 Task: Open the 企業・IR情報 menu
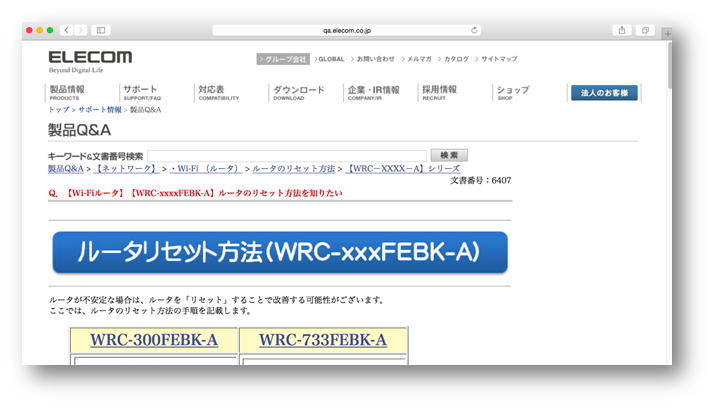coord(373,92)
